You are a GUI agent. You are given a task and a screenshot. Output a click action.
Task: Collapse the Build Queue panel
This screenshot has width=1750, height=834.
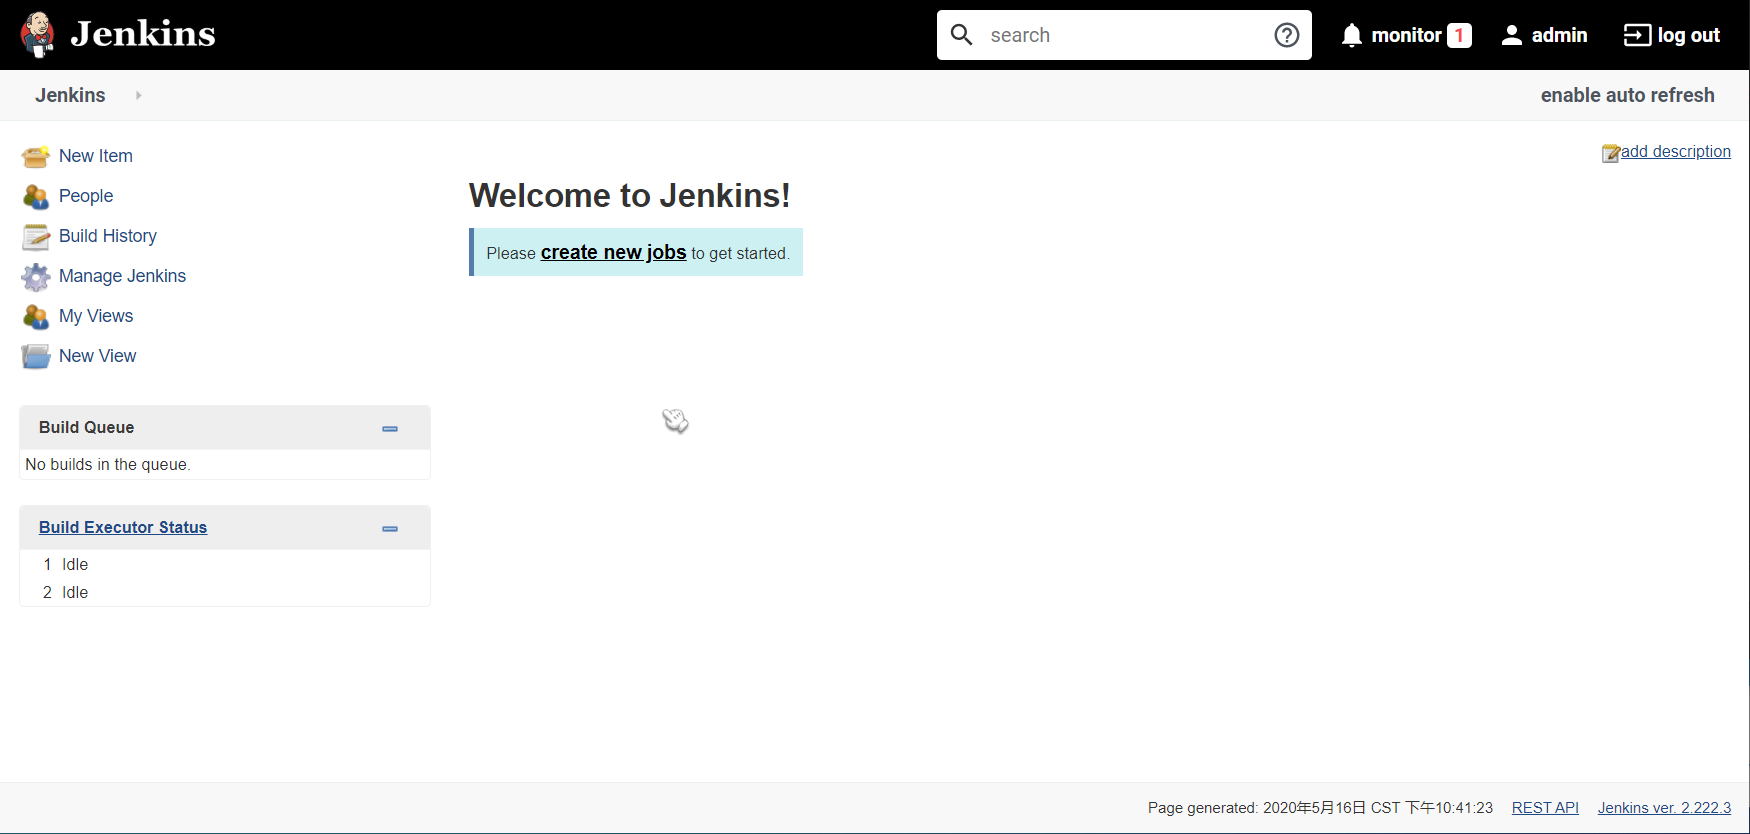[390, 428]
